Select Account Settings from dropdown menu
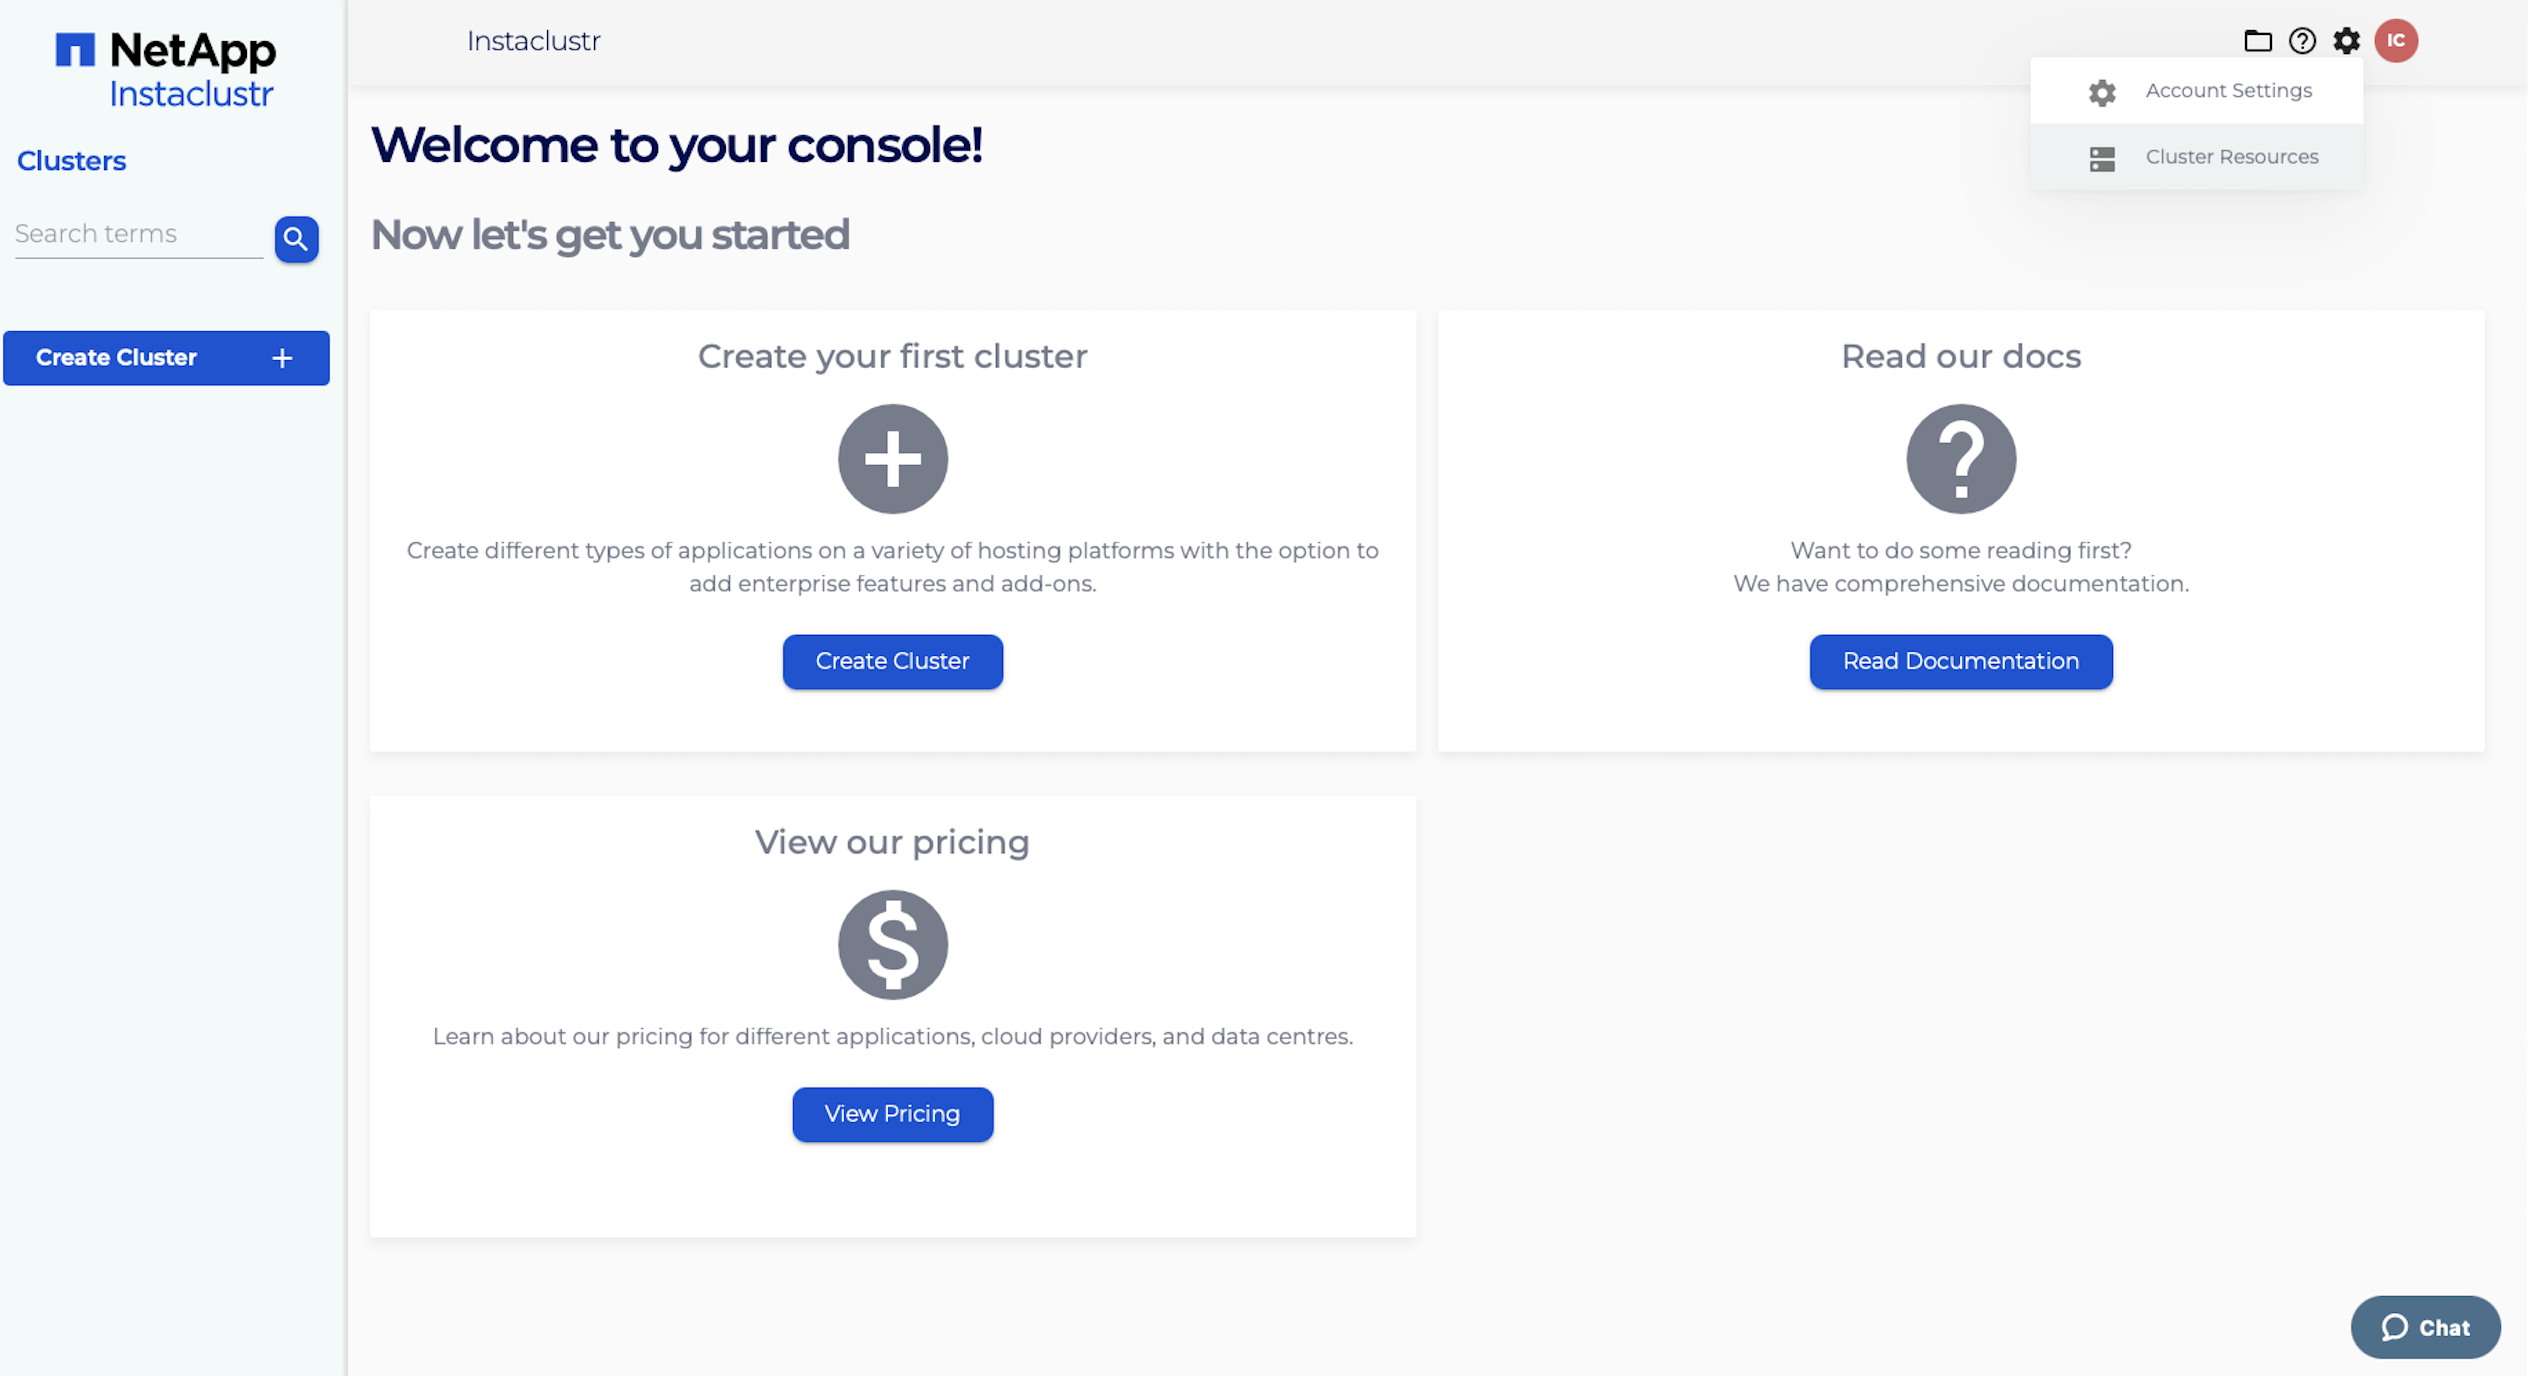Screen dimensions: 2528x1376 (x=2196, y=91)
